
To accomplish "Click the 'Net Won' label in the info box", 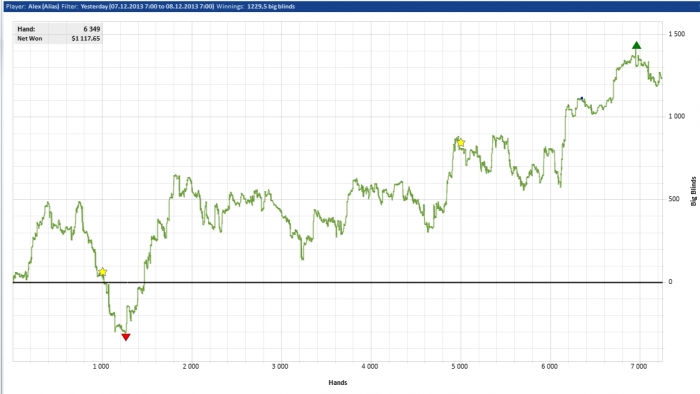I will (x=29, y=39).
